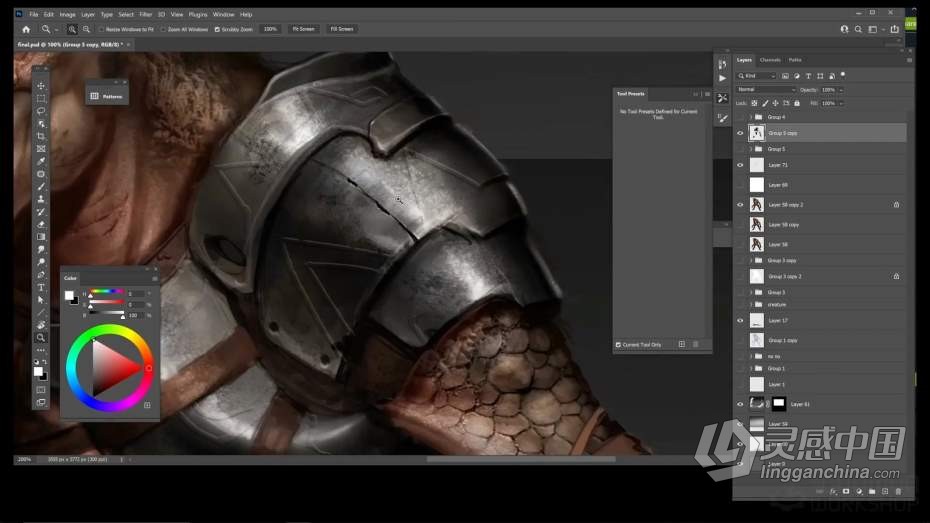Open the Opacity value dropdown arrow

841,90
